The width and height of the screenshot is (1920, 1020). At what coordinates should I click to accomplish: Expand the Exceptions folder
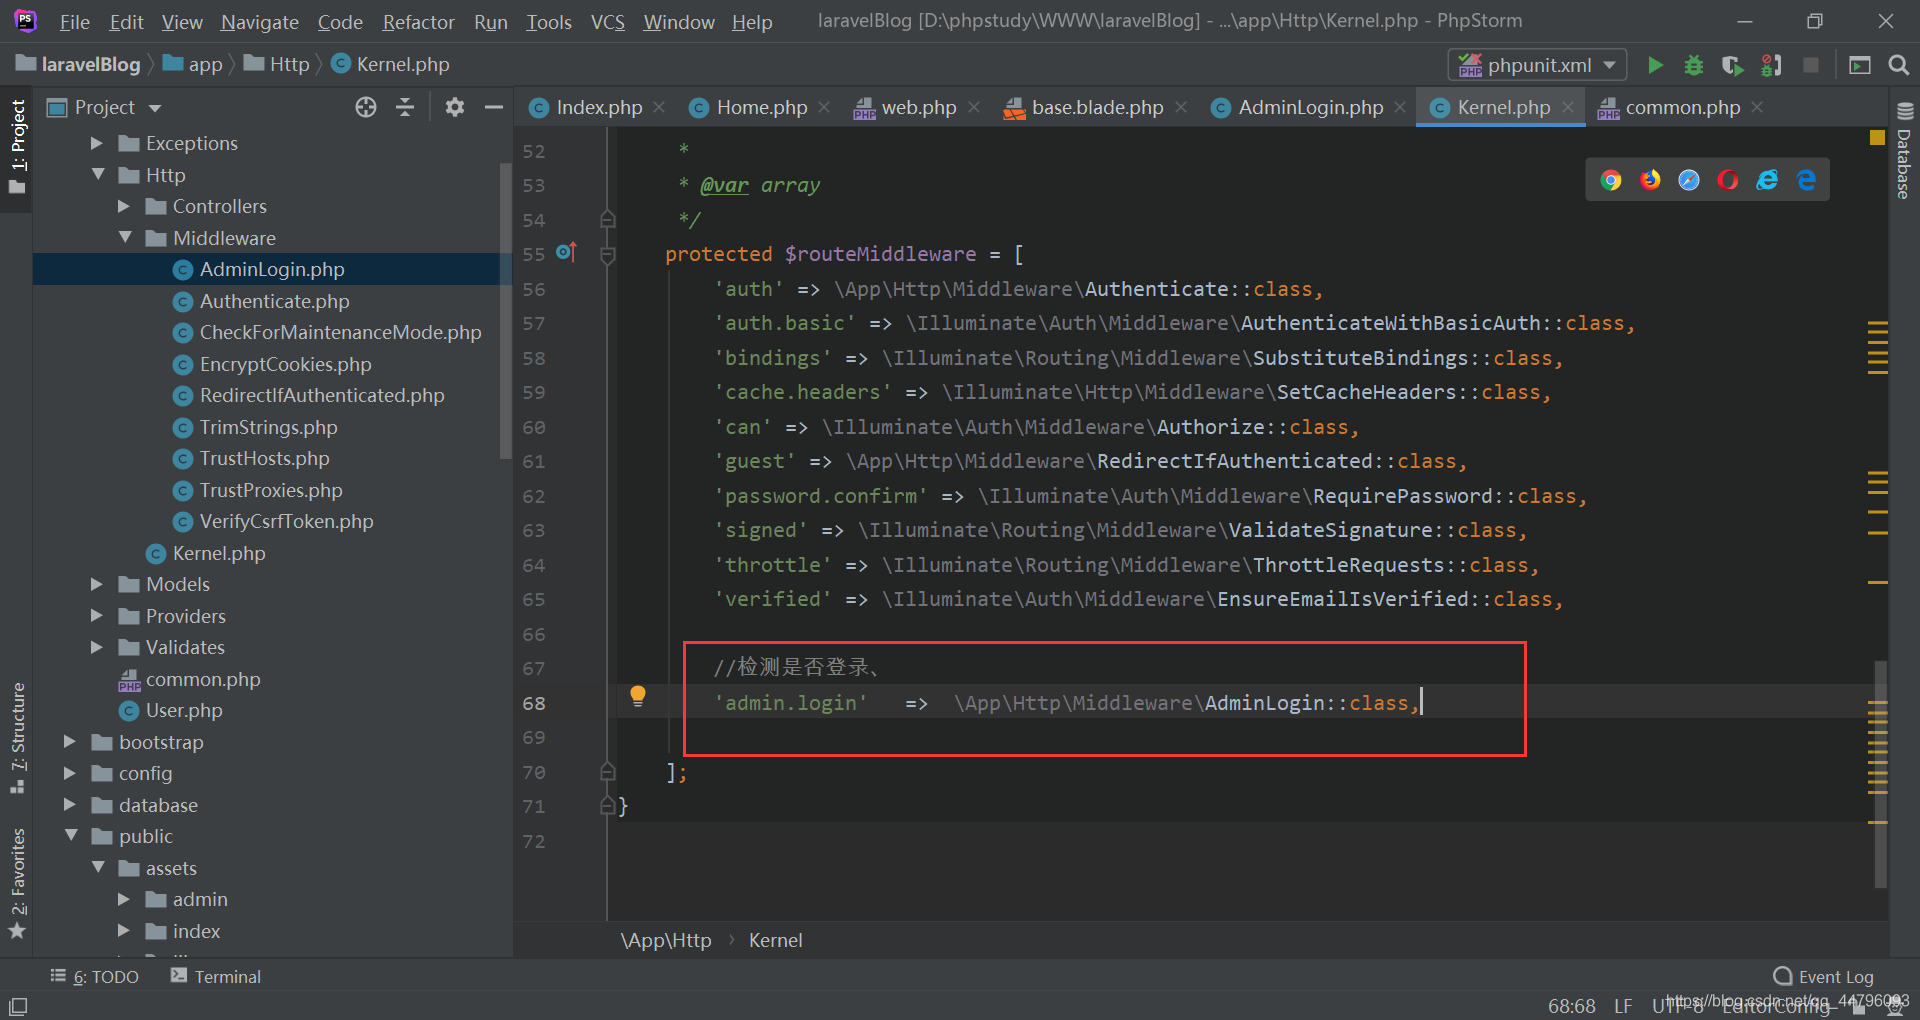click(x=97, y=143)
